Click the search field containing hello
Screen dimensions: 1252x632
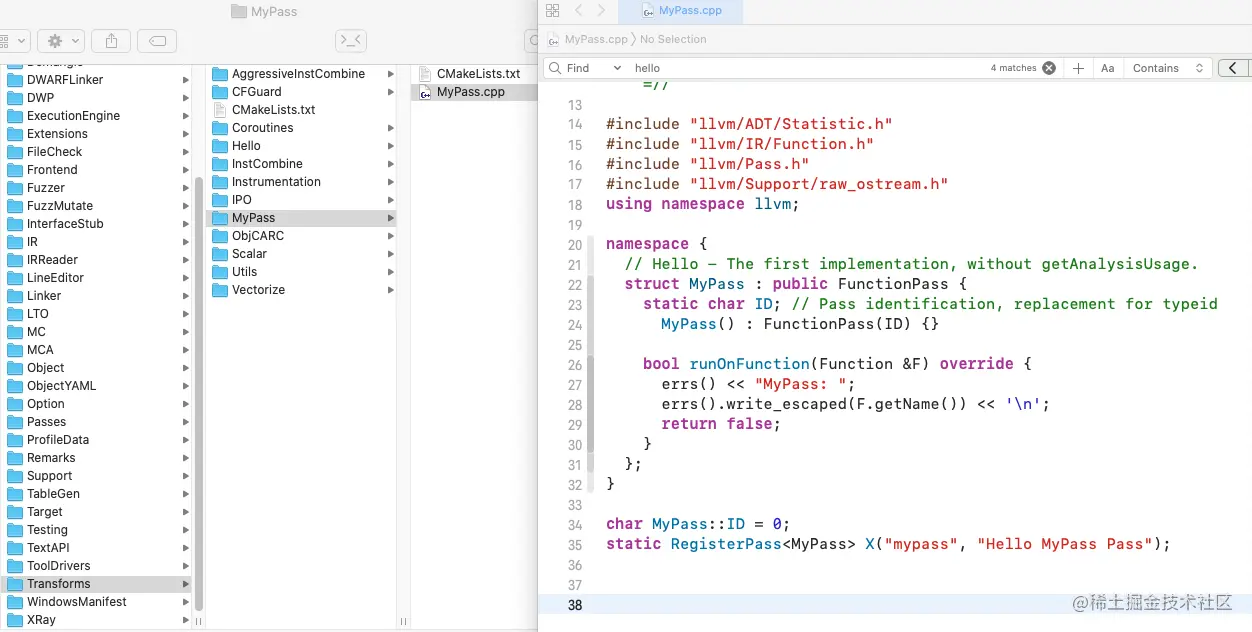pyautogui.click(x=810, y=68)
